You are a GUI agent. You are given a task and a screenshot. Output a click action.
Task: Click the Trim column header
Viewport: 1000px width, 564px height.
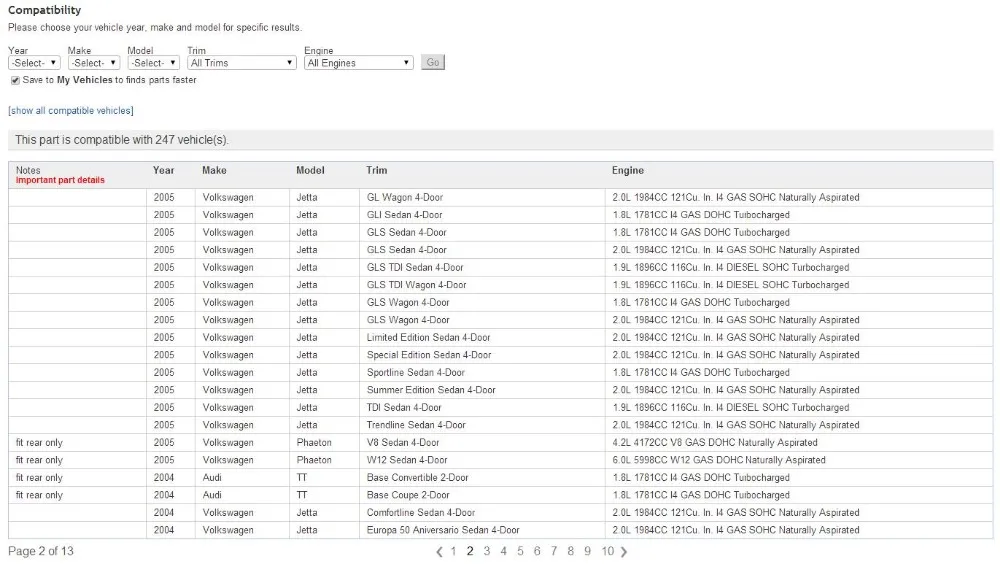[376, 170]
